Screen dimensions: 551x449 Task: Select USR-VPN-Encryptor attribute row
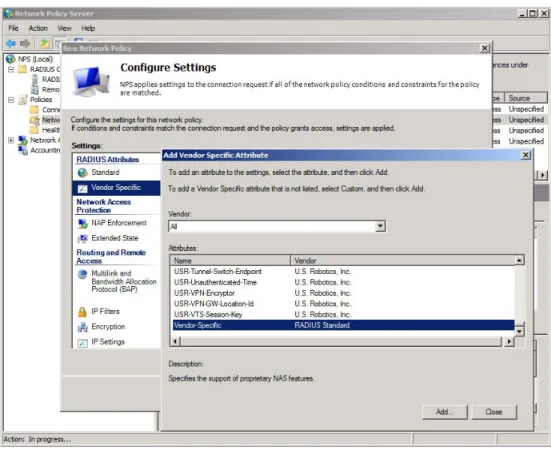tap(343, 293)
